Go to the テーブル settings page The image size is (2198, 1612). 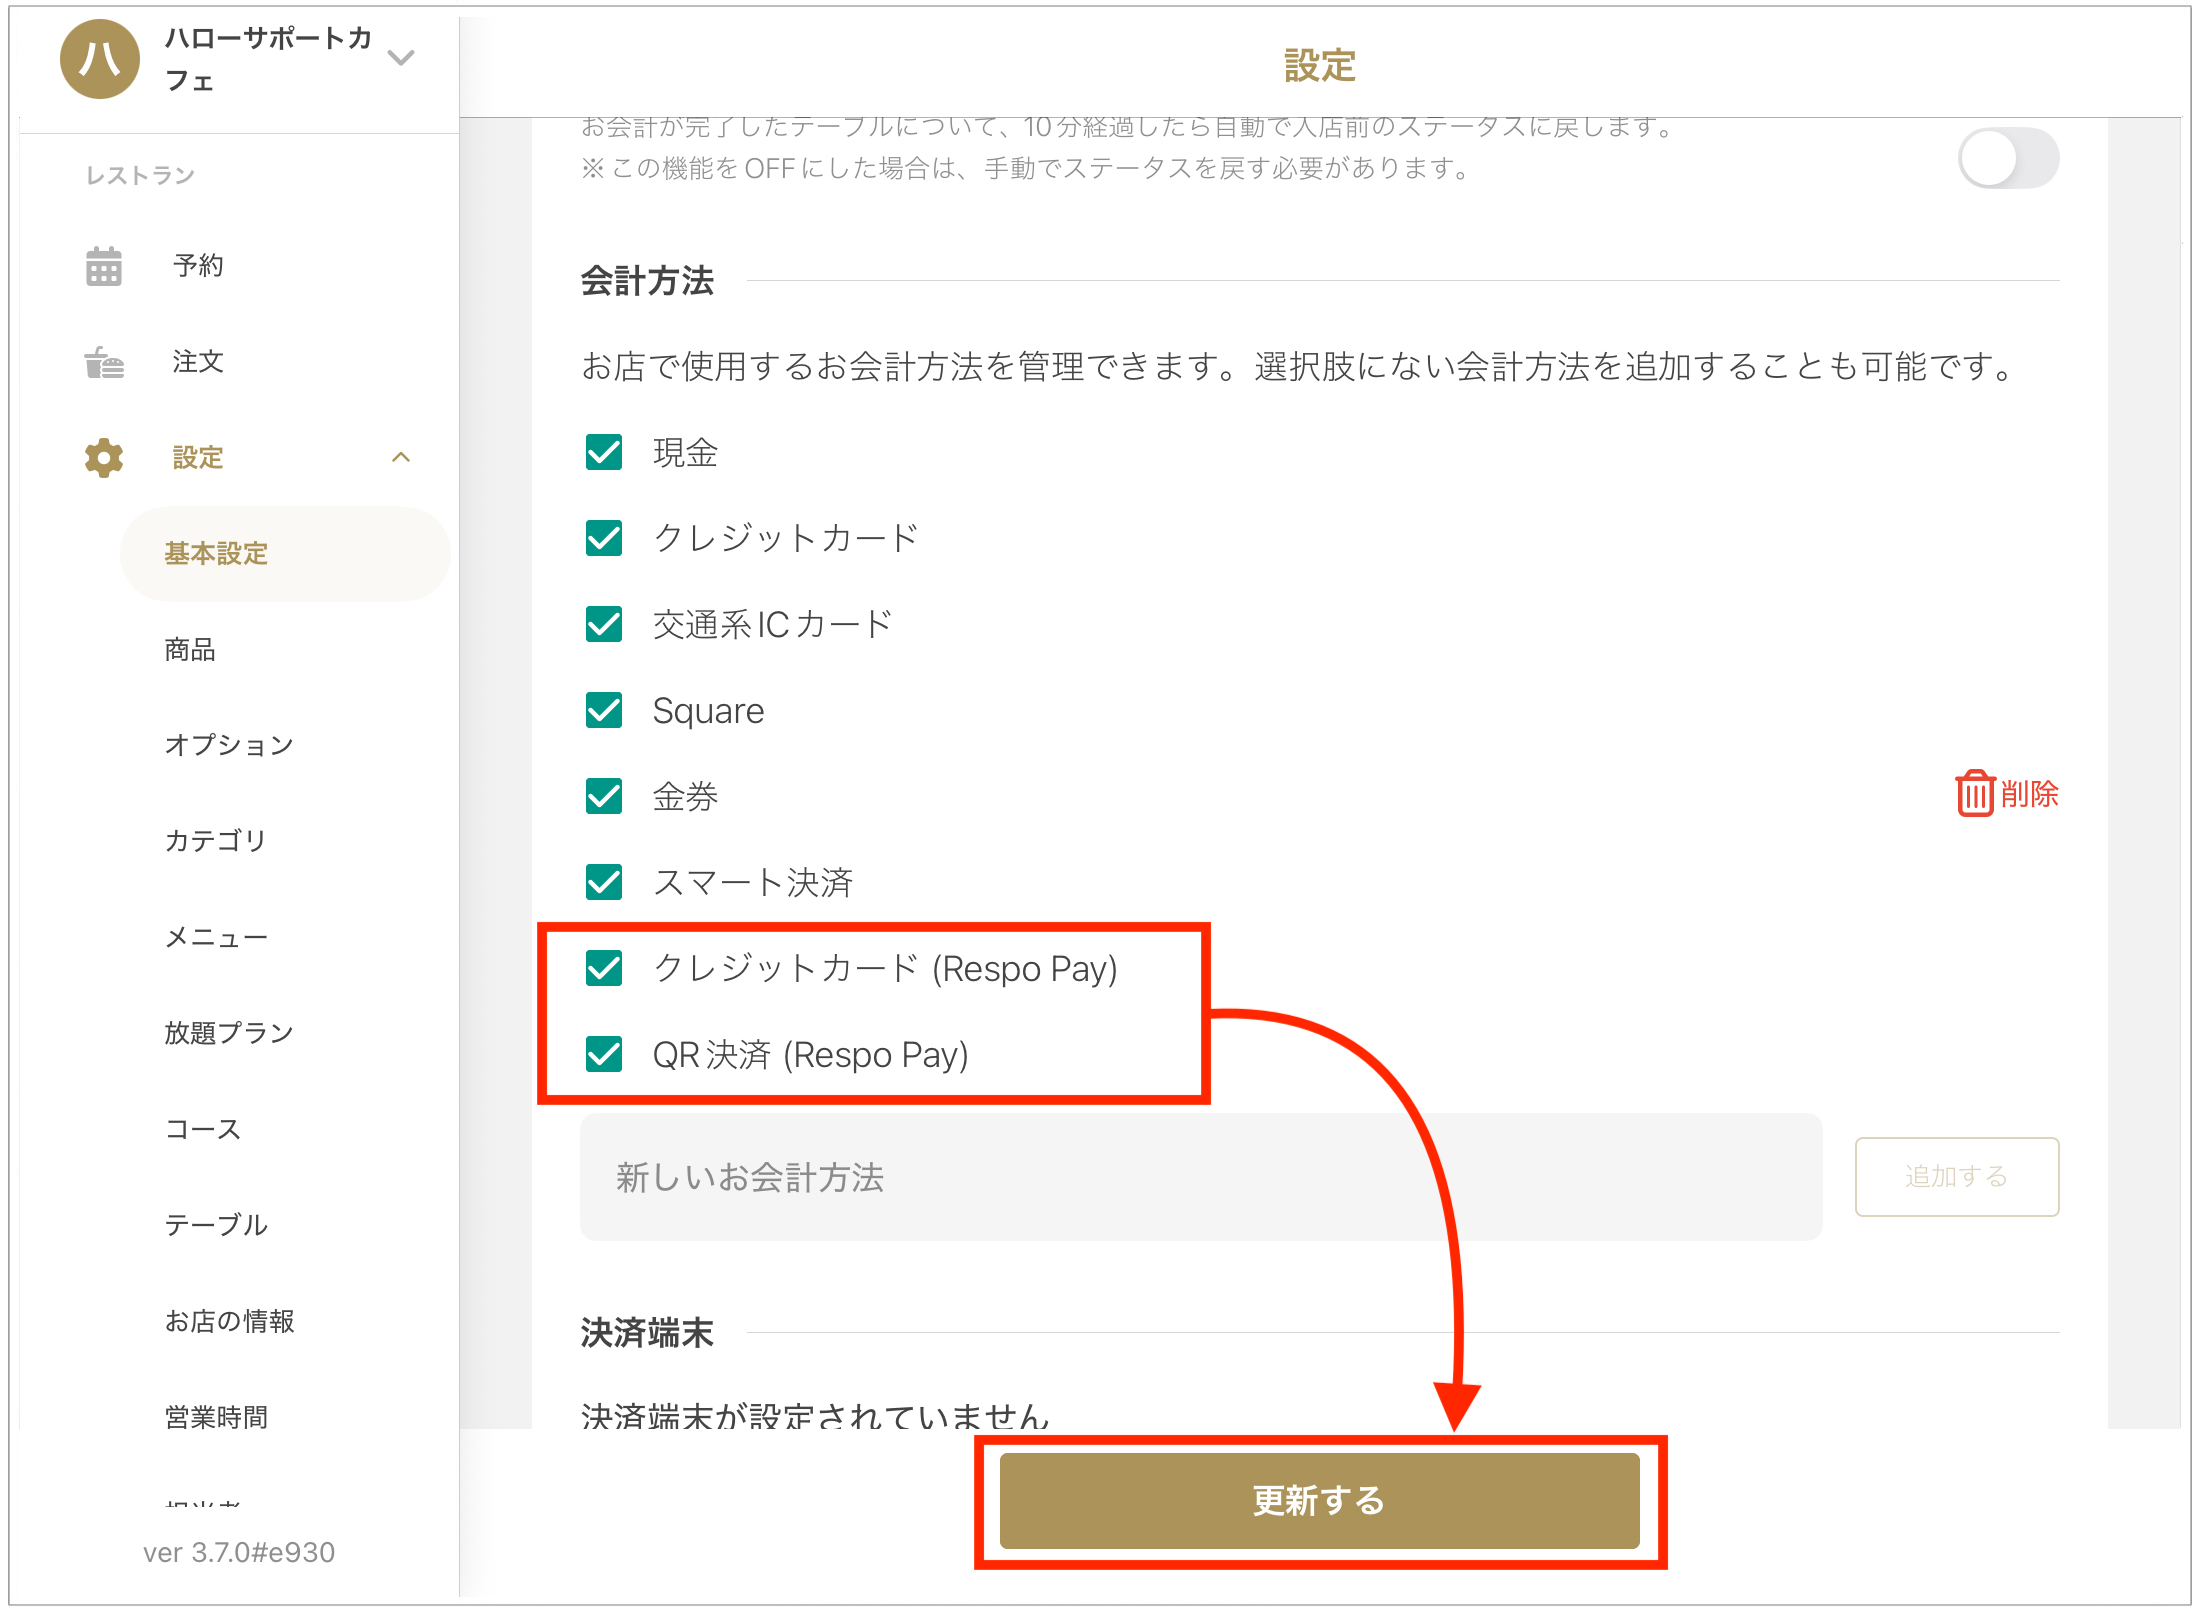216,1225
